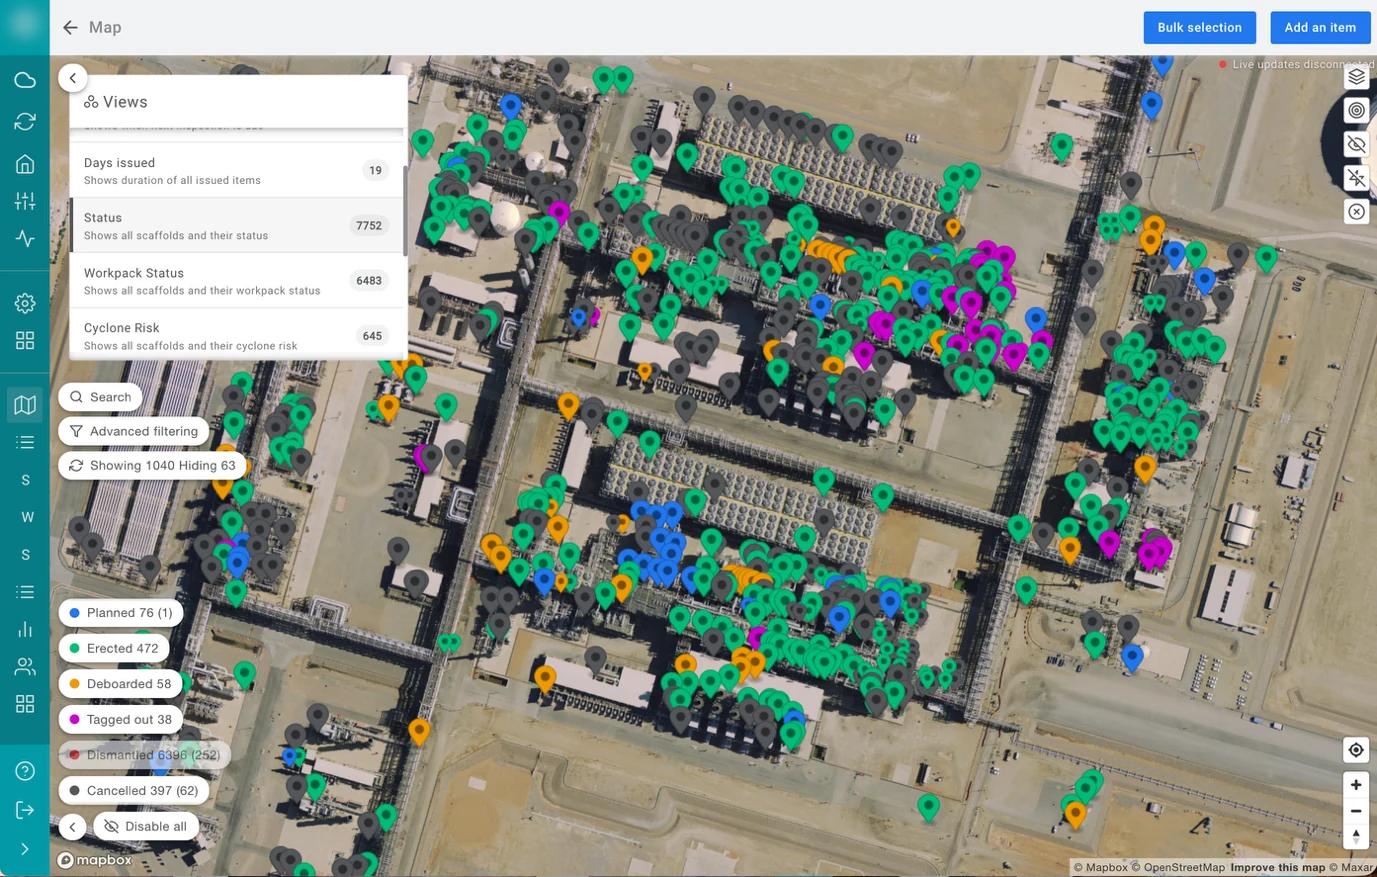Toggle the Deboarded 58 status filter
1377x877 pixels.
(x=120, y=684)
